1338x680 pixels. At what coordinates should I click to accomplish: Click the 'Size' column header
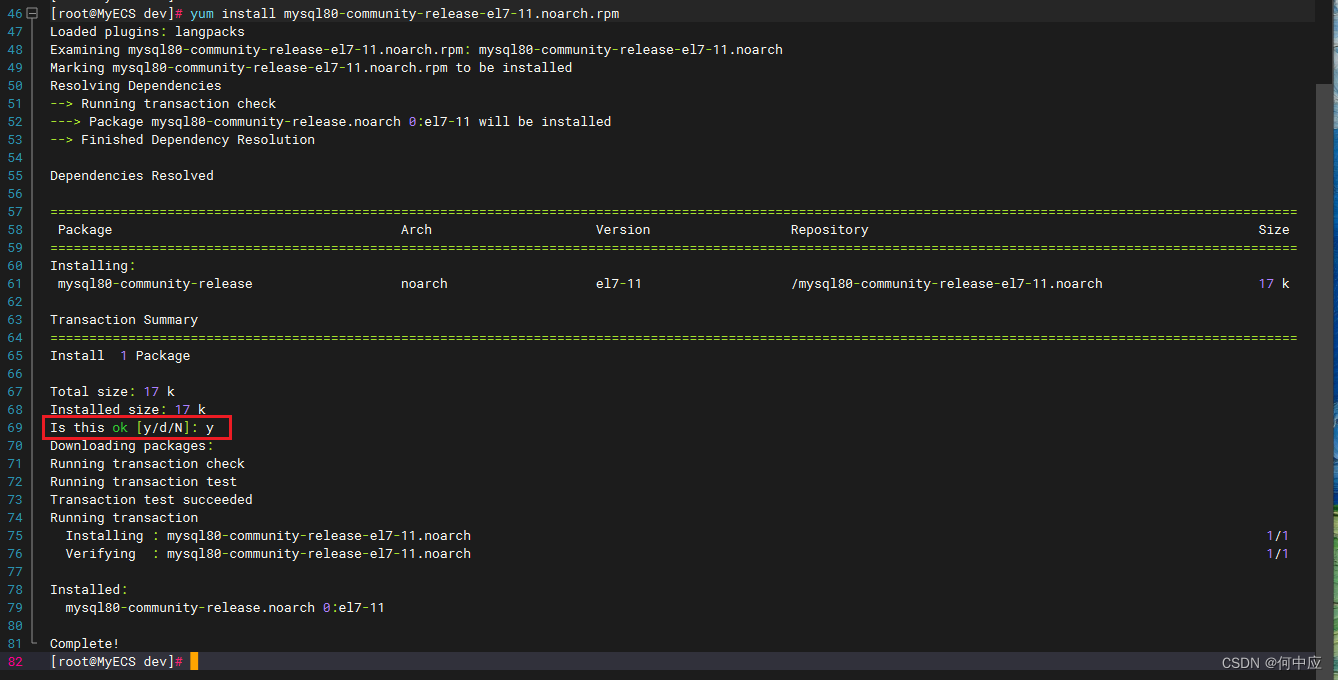[x=1274, y=230]
